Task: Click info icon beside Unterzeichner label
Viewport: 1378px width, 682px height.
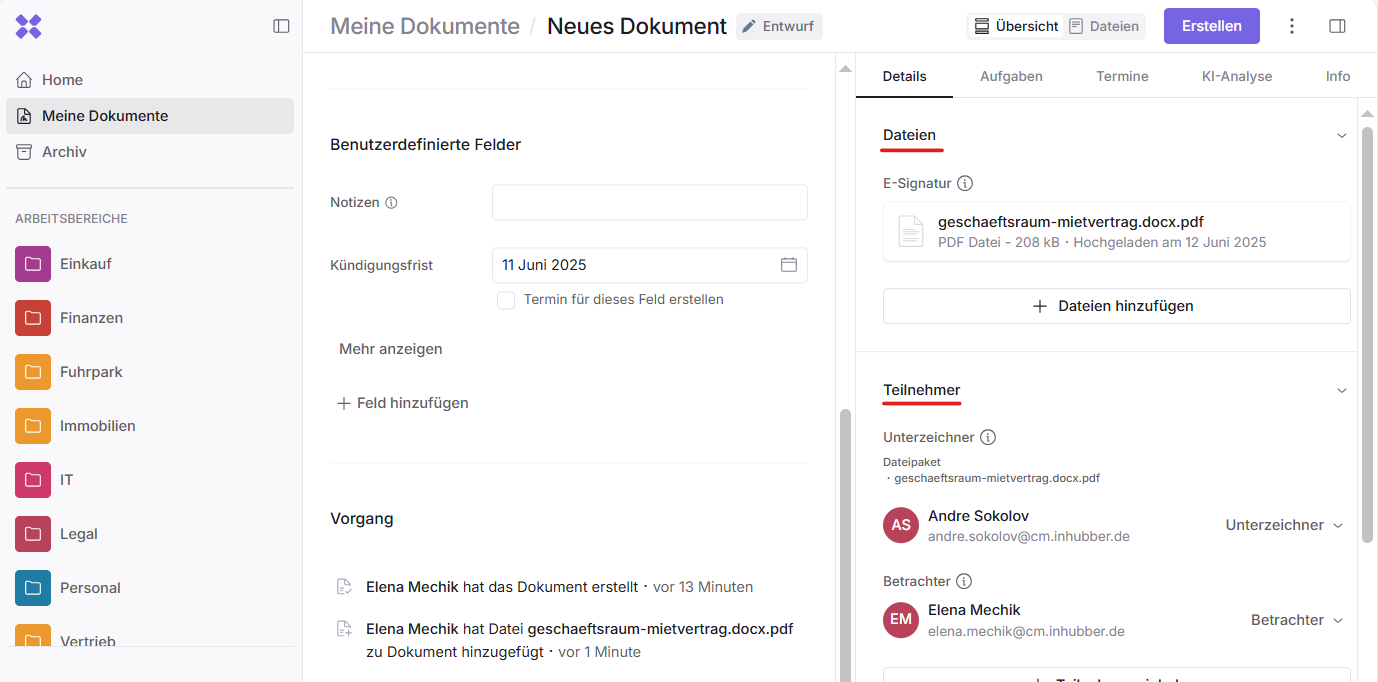Action: (988, 437)
